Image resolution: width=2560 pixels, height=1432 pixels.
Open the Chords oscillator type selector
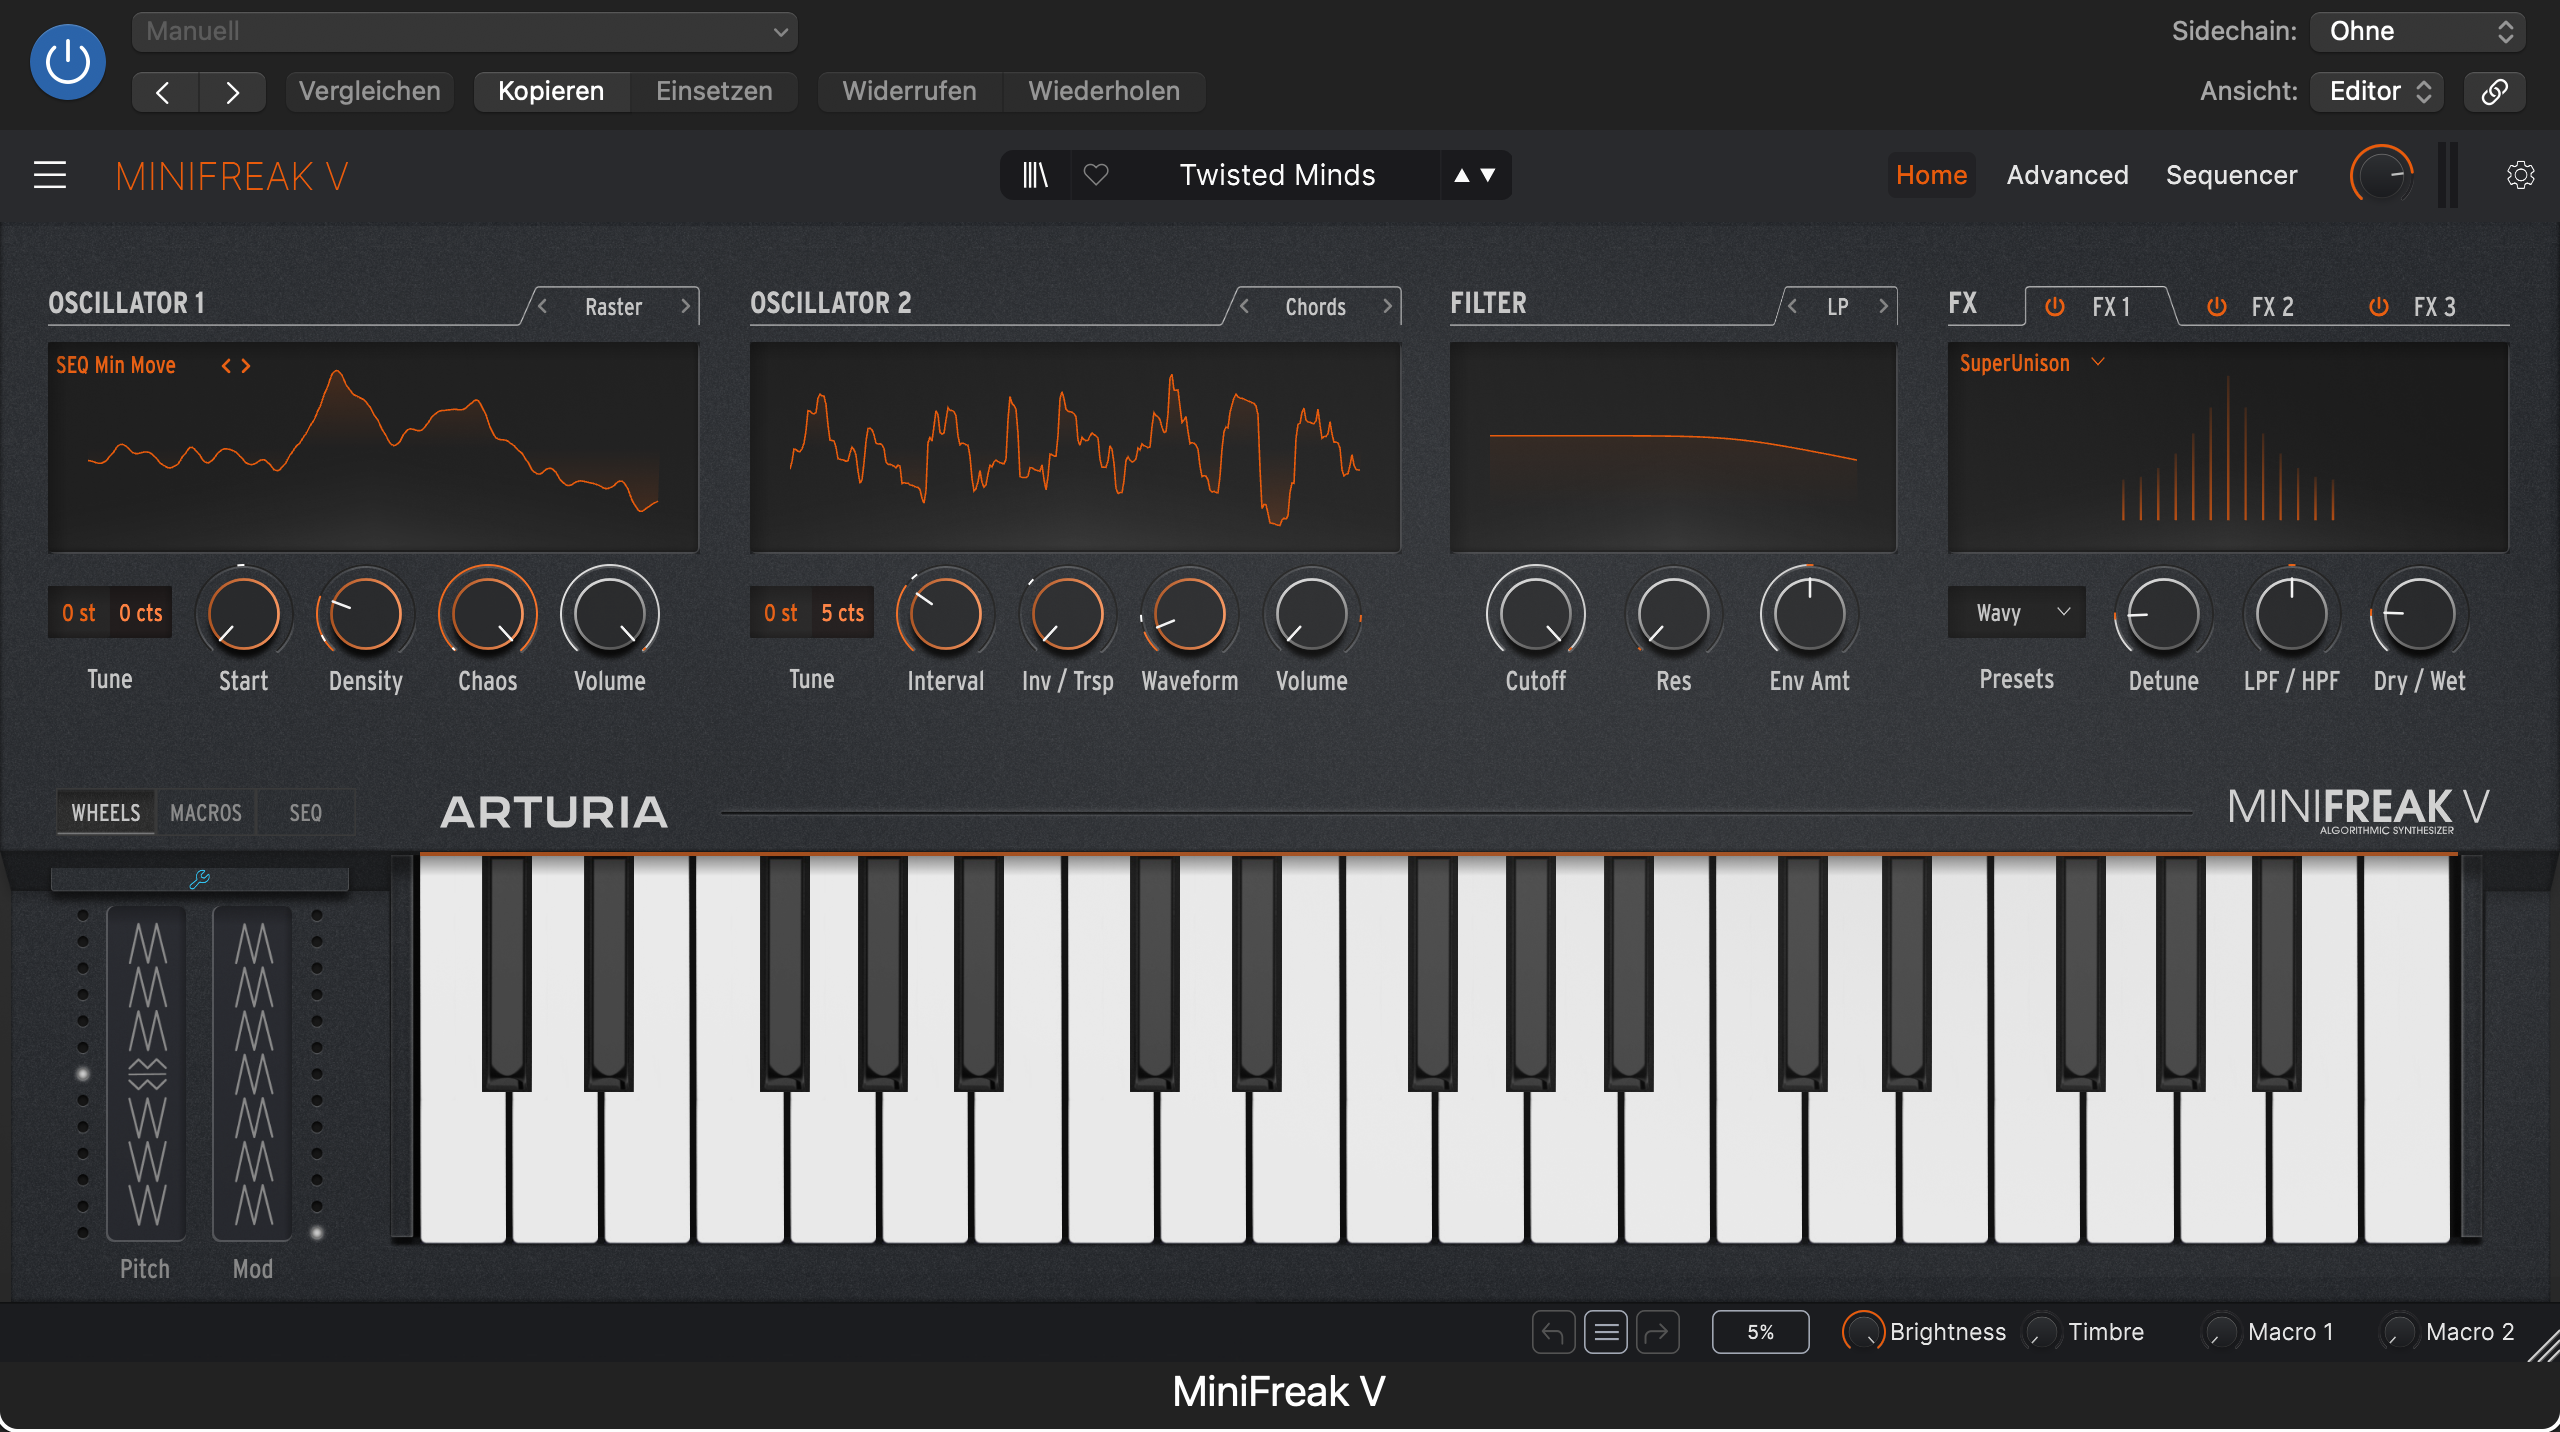[x=1315, y=306]
